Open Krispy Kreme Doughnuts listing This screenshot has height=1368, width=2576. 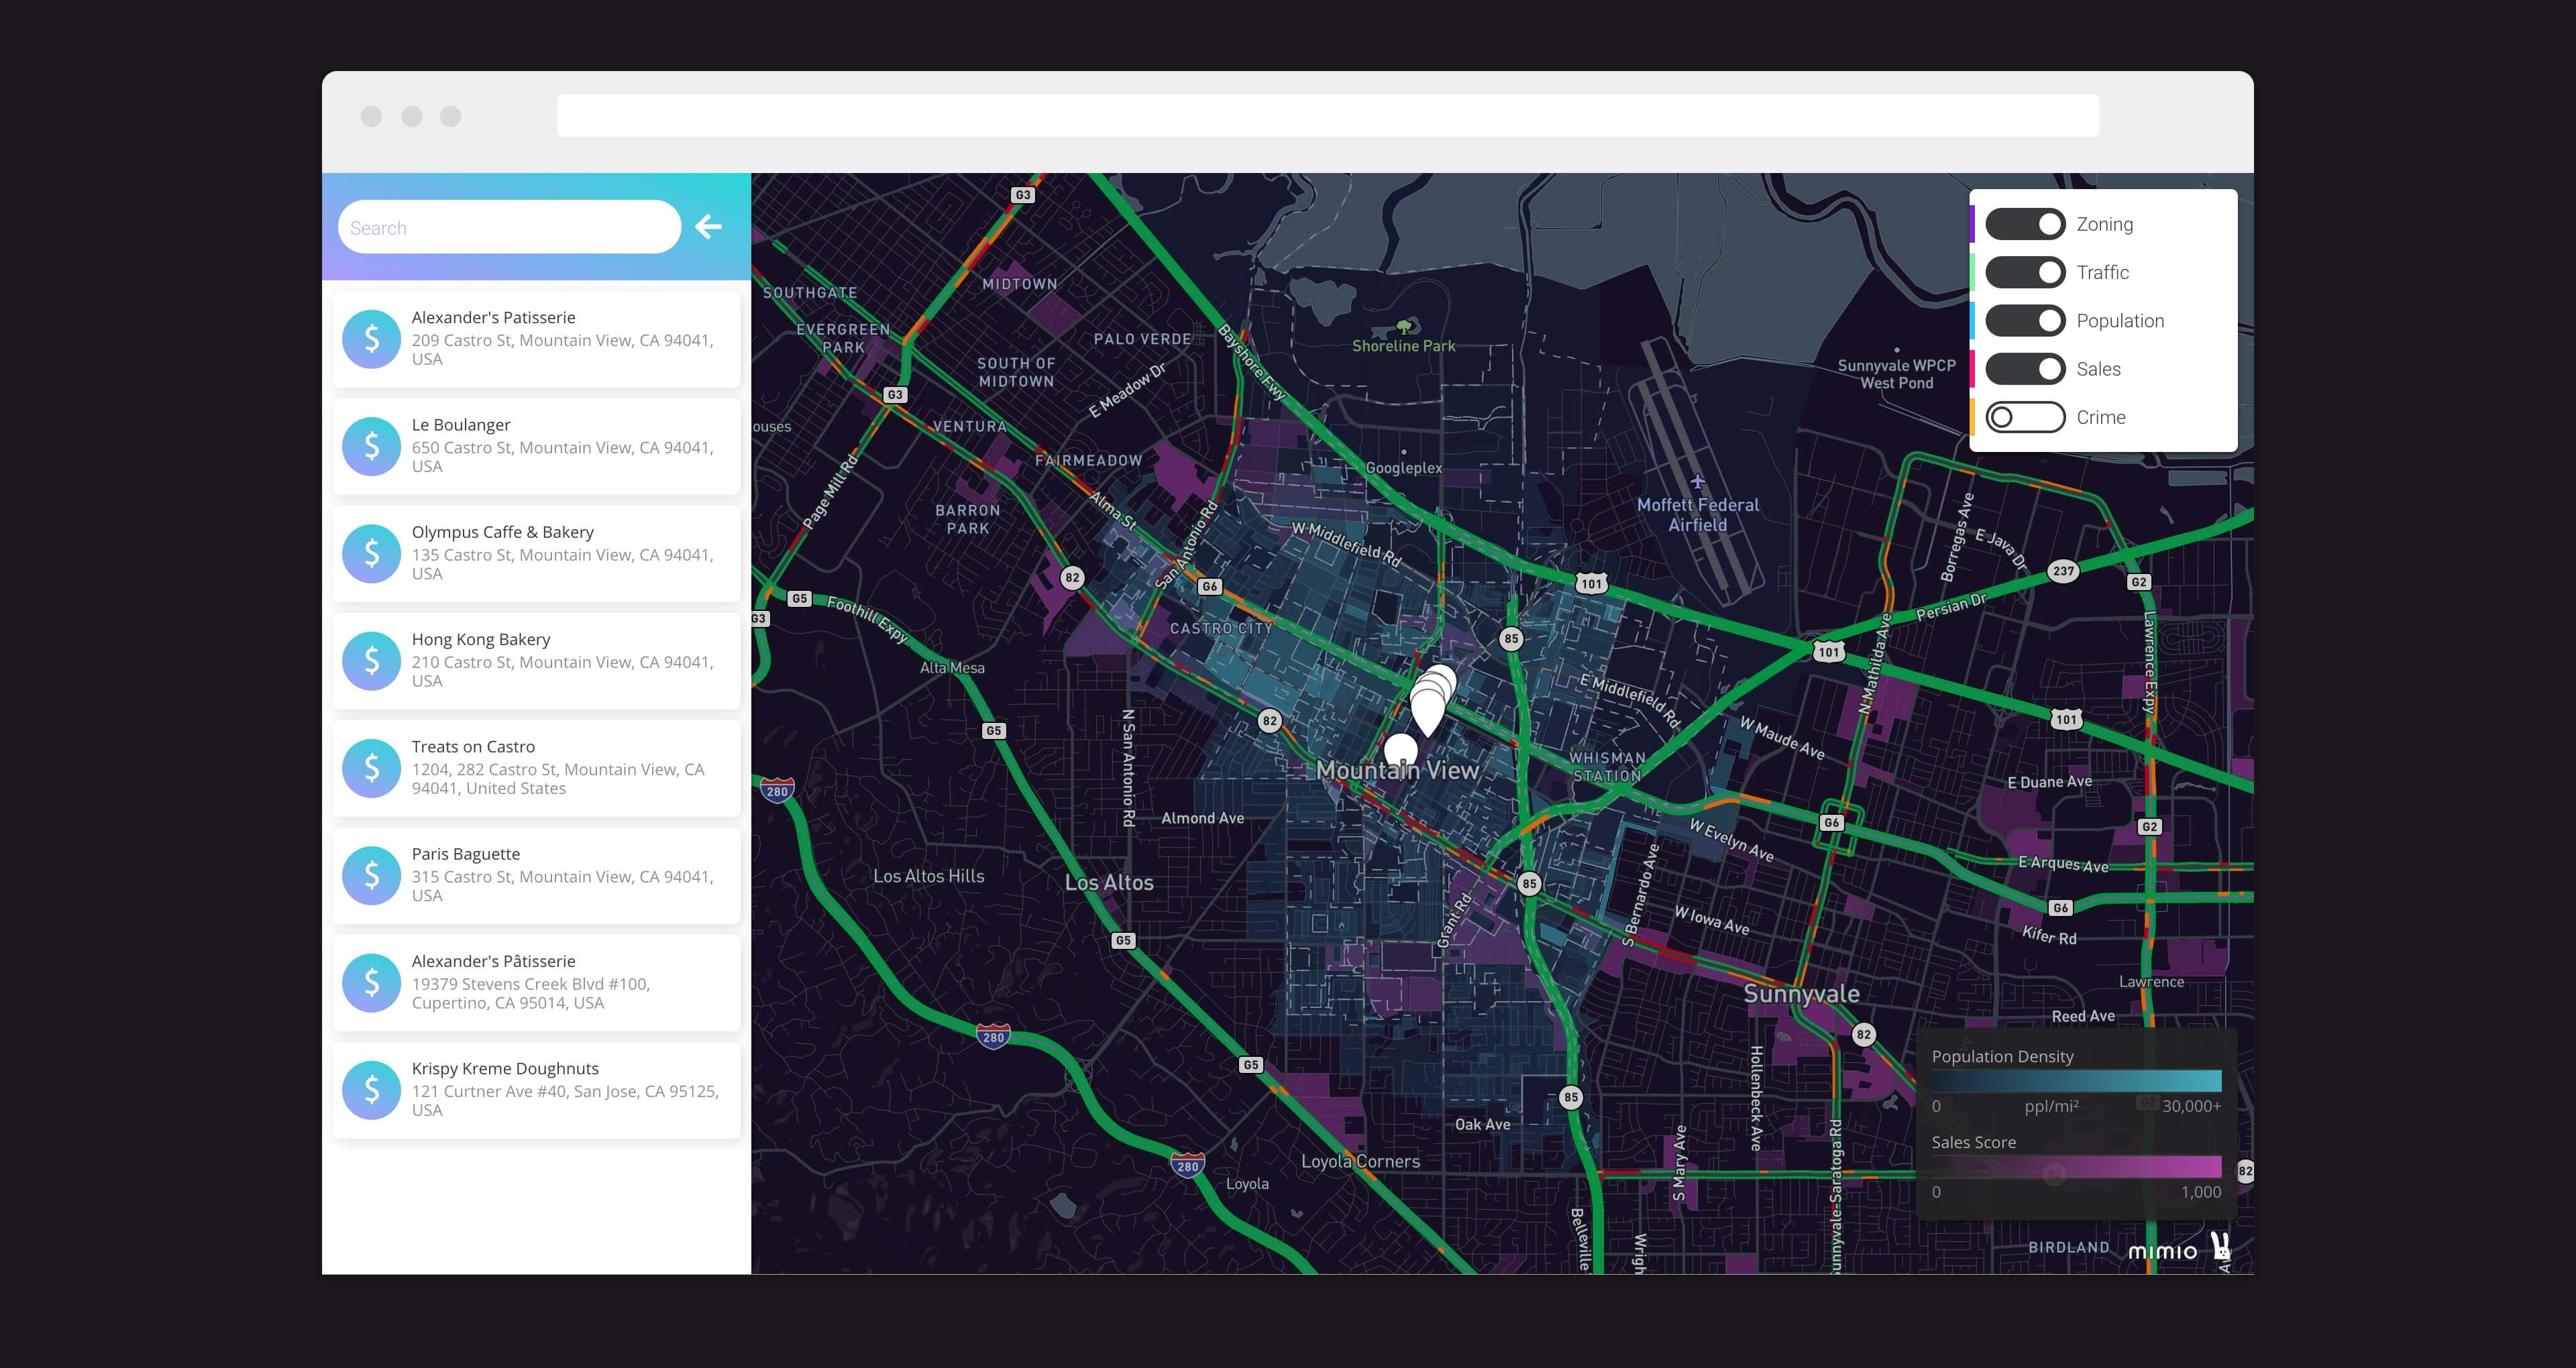pos(536,1089)
